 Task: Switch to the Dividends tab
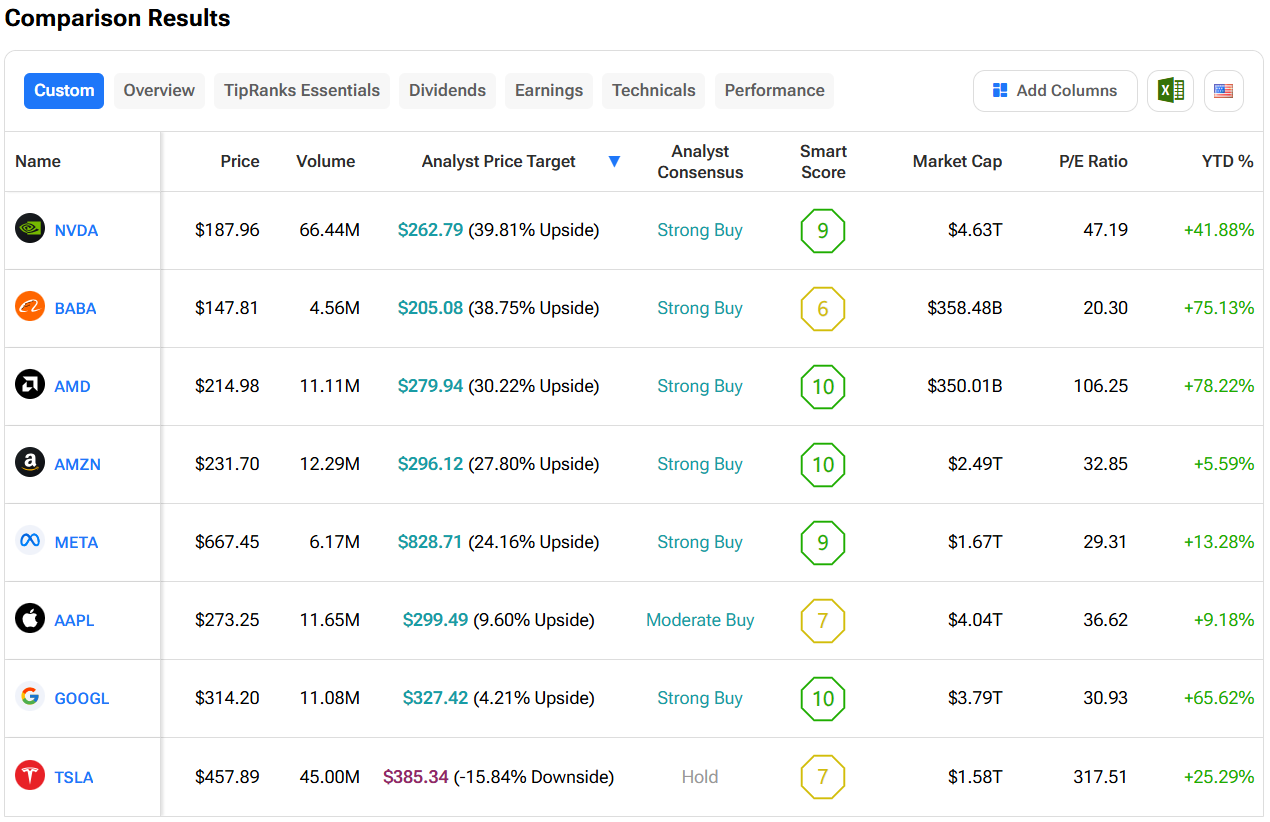coord(447,90)
